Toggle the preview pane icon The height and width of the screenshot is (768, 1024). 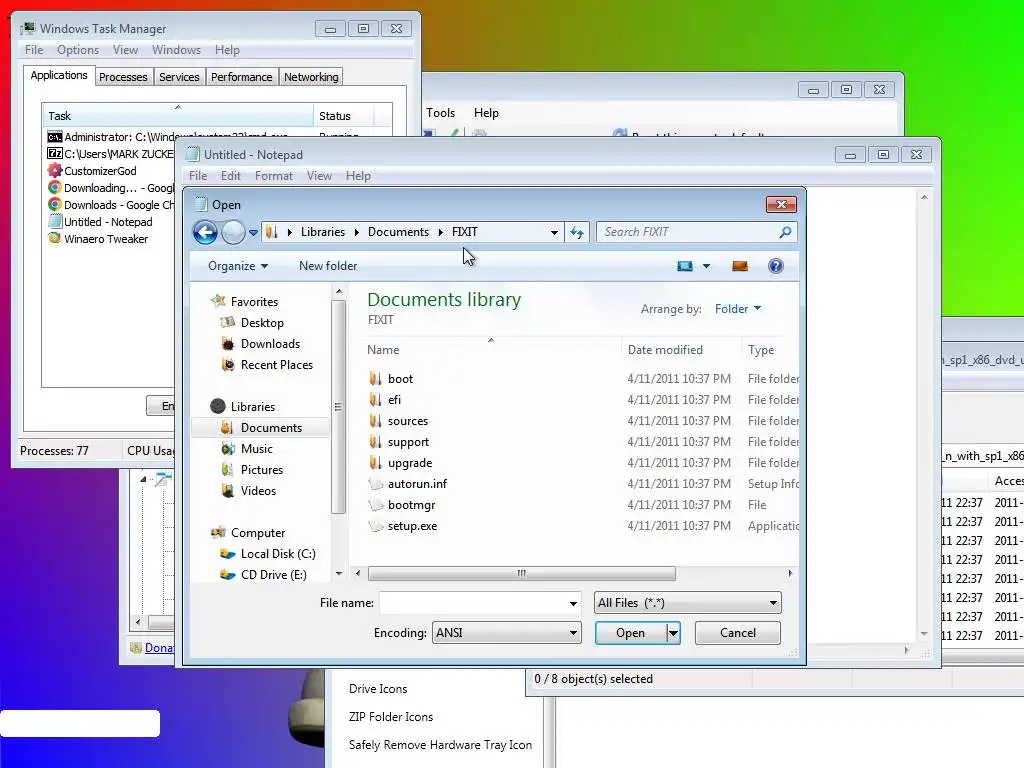(740, 266)
